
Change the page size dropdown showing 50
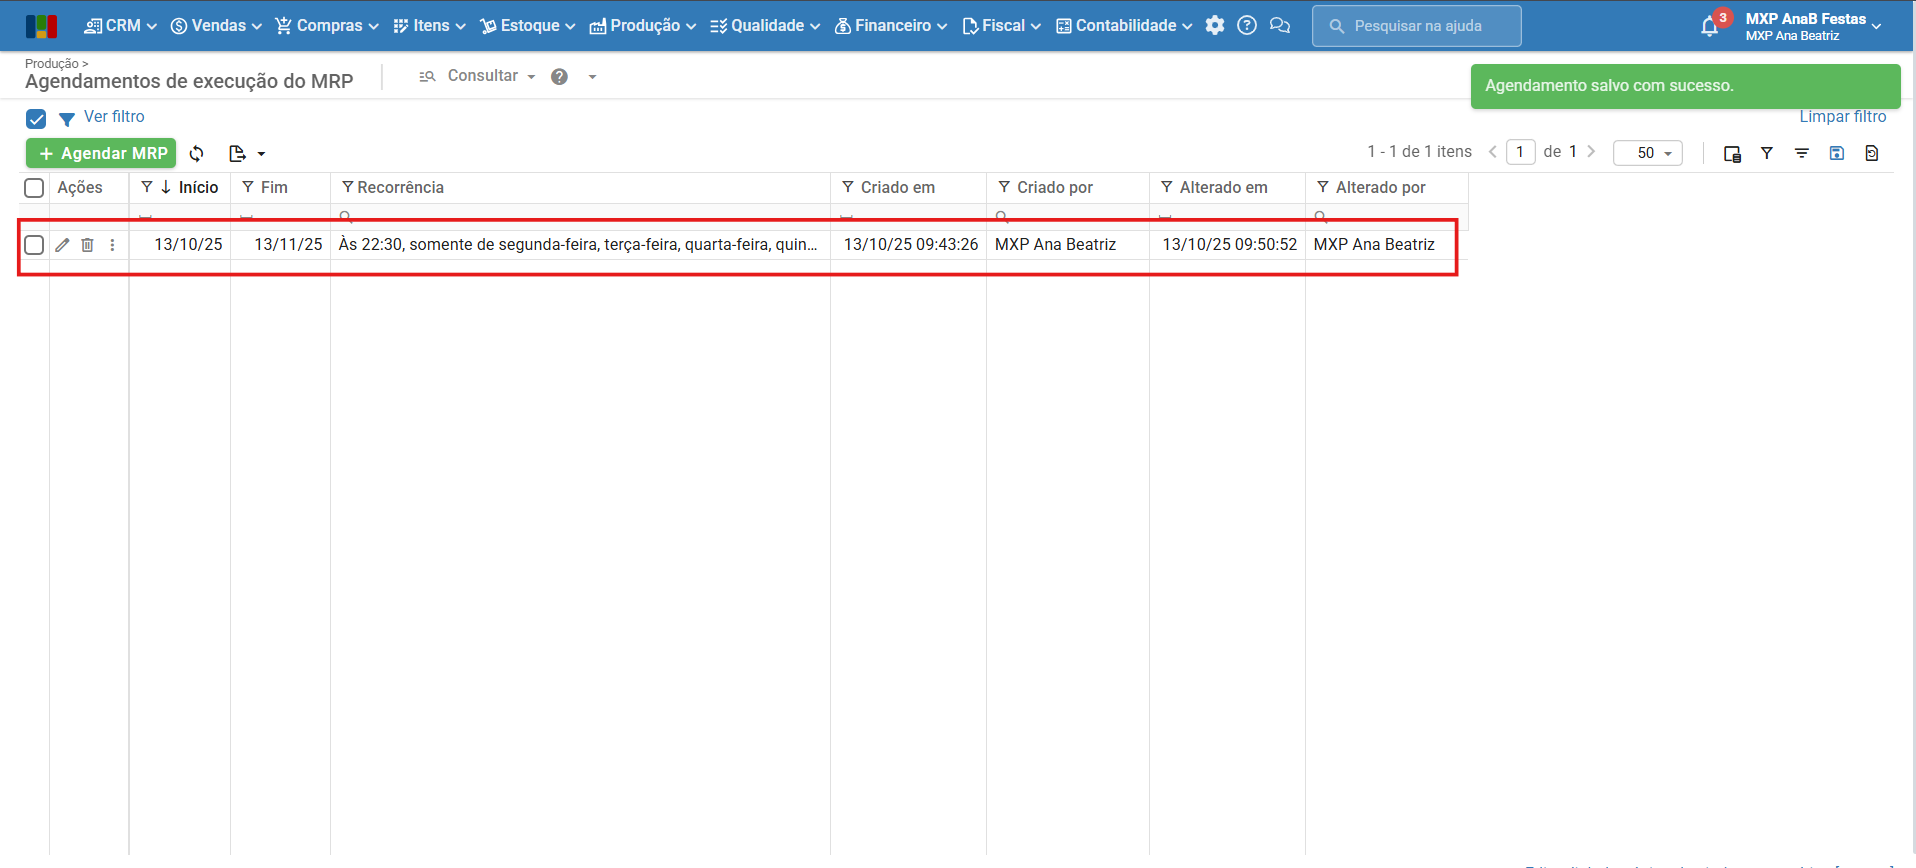coord(1648,153)
